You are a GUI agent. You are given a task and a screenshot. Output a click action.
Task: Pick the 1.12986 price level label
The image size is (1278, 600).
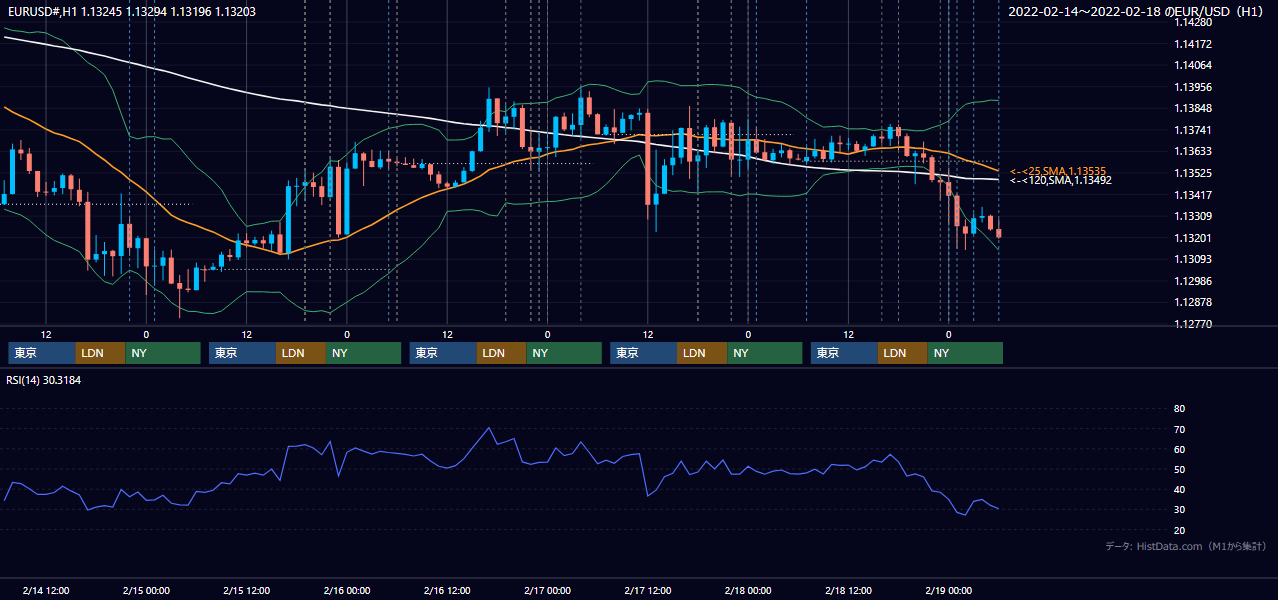pos(1192,281)
